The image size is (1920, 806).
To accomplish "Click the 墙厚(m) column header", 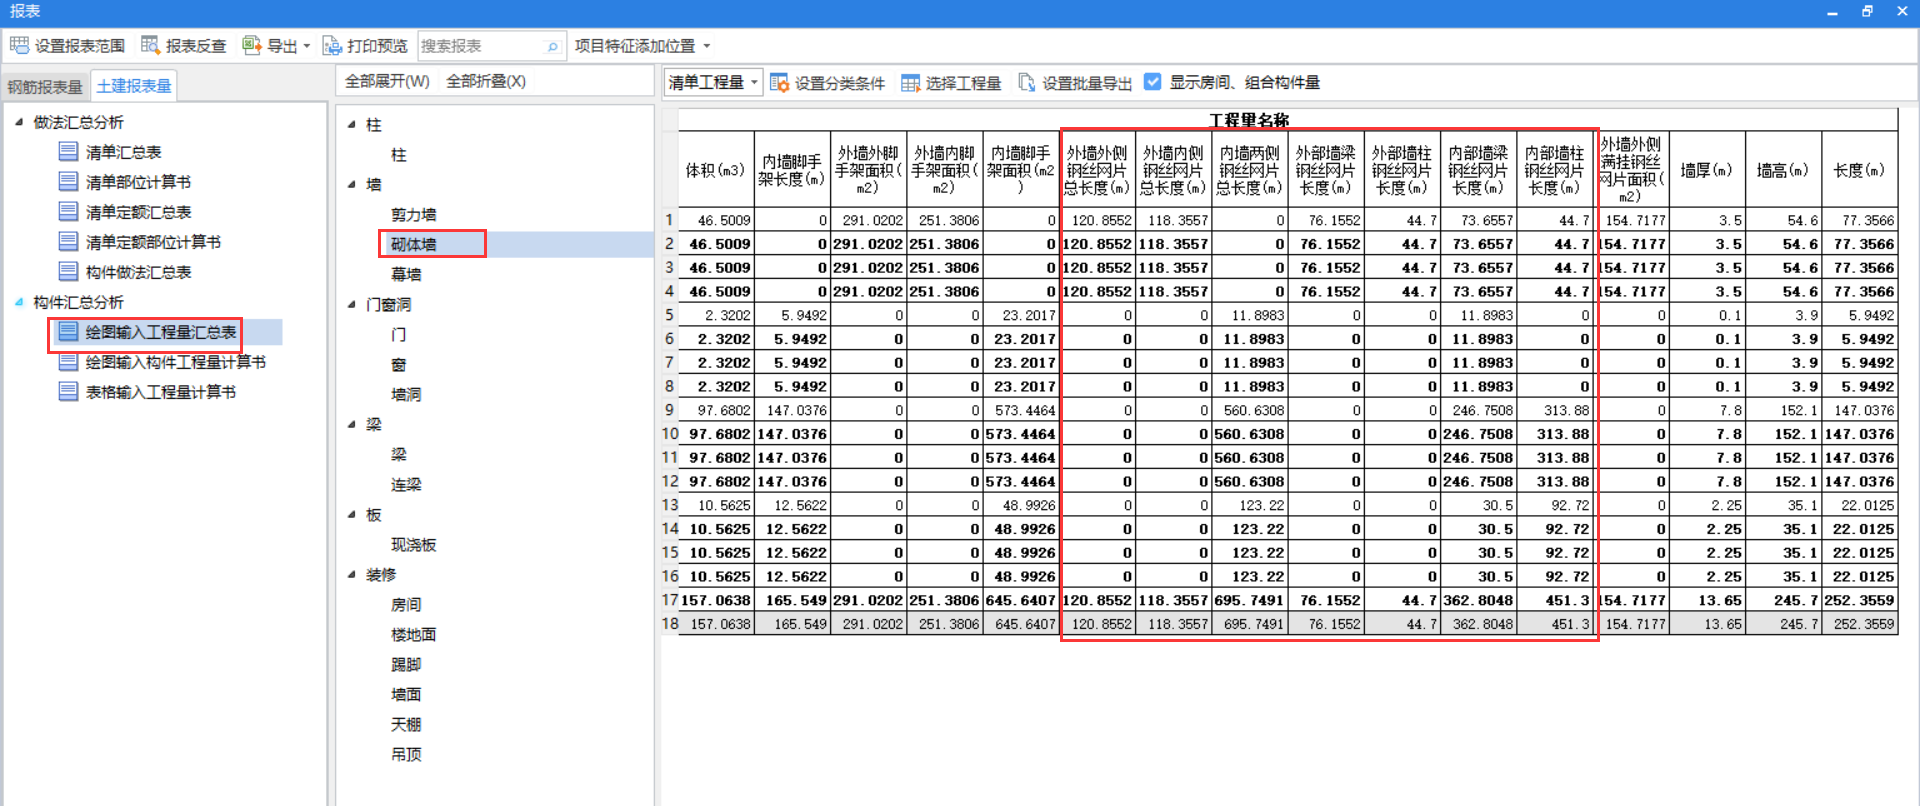I will tap(1707, 170).
